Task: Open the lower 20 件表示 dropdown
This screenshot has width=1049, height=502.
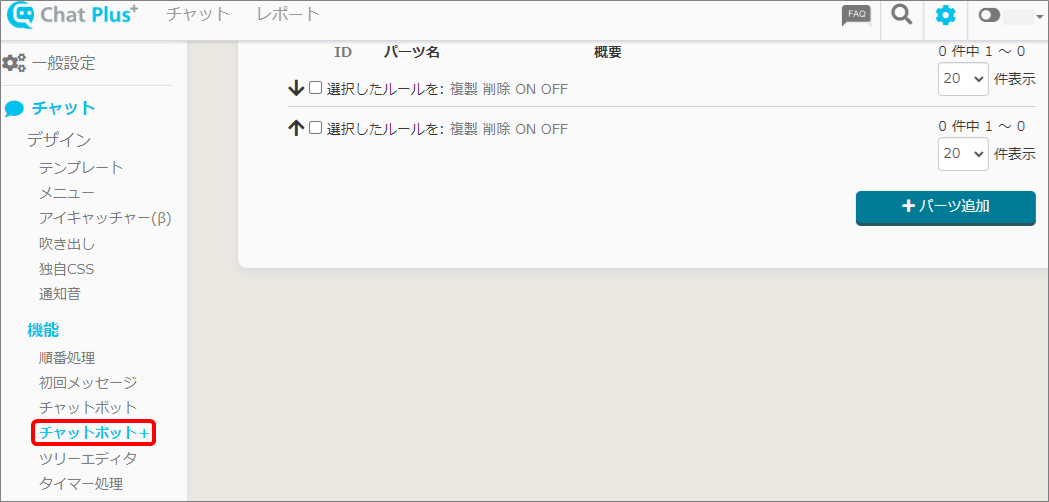Action: pyautogui.click(x=963, y=153)
